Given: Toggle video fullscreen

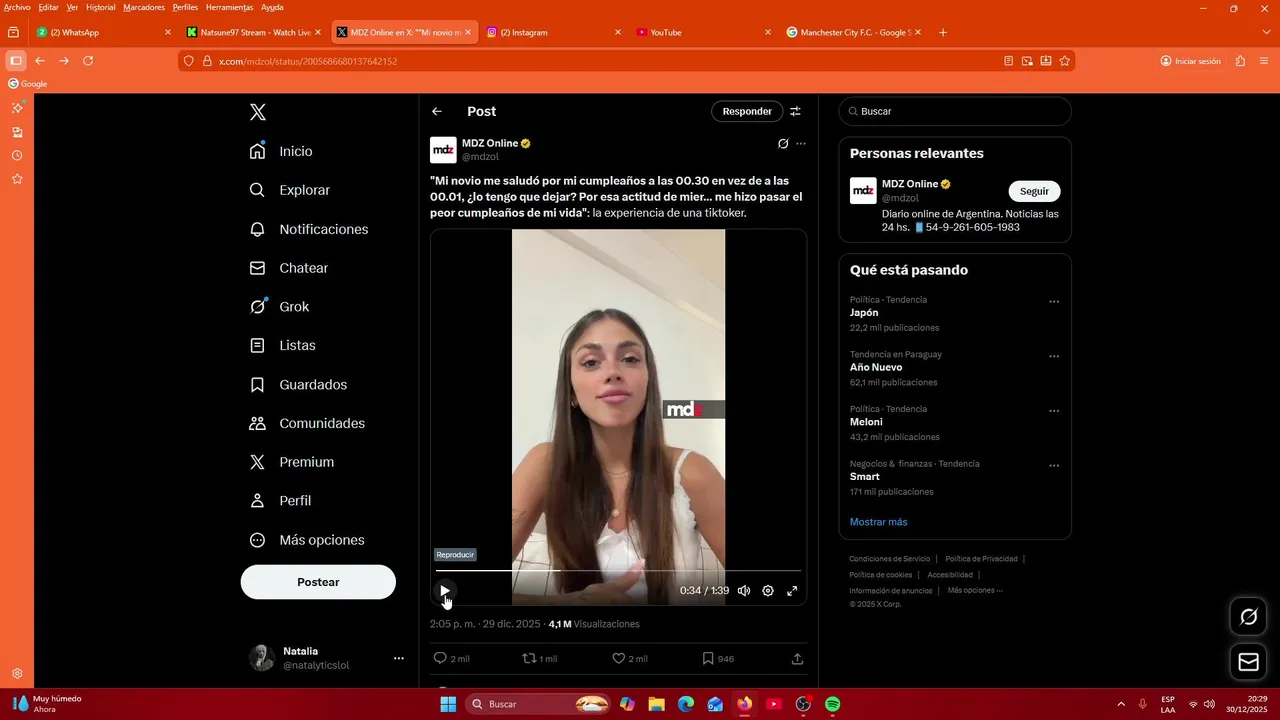Looking at the screenshot, I should tap(792, 591).
